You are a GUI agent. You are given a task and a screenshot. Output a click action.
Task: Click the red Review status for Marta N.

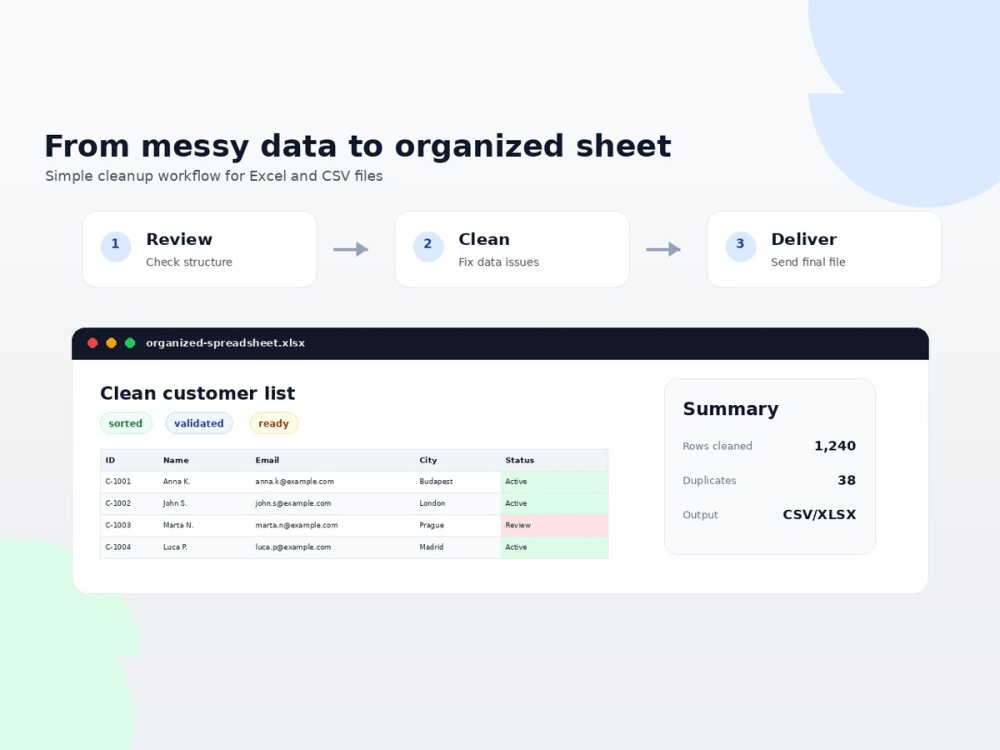click(554, 526)
